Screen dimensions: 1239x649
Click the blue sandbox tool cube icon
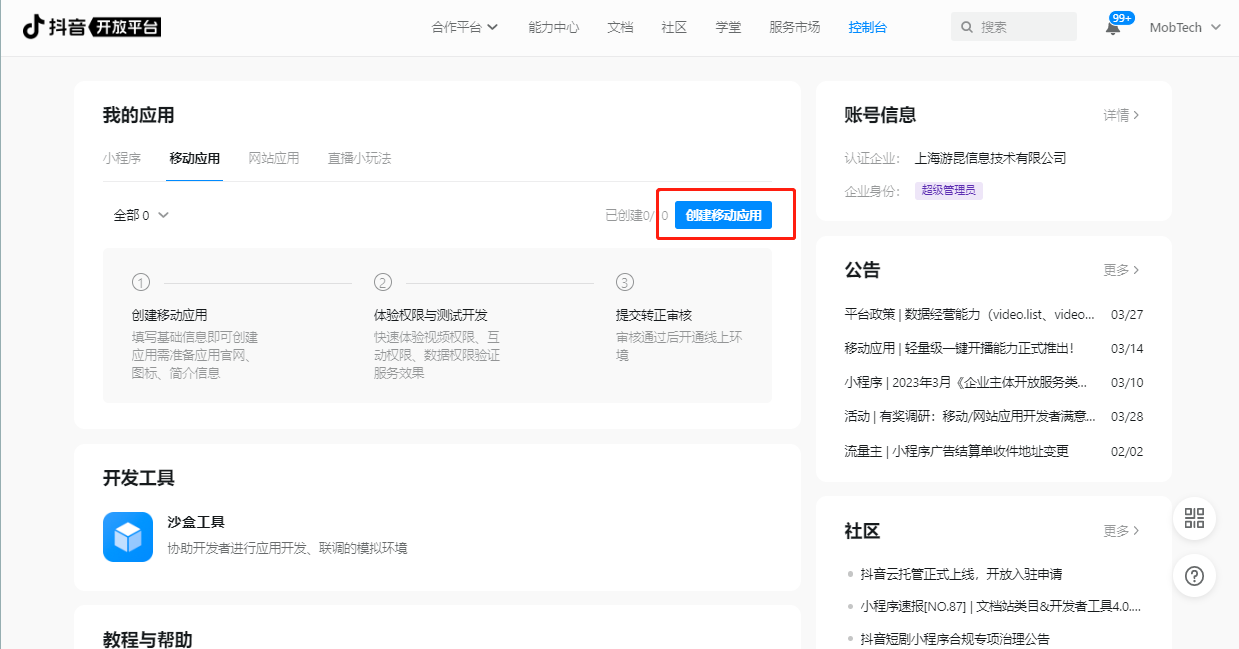tap(128, 537)
